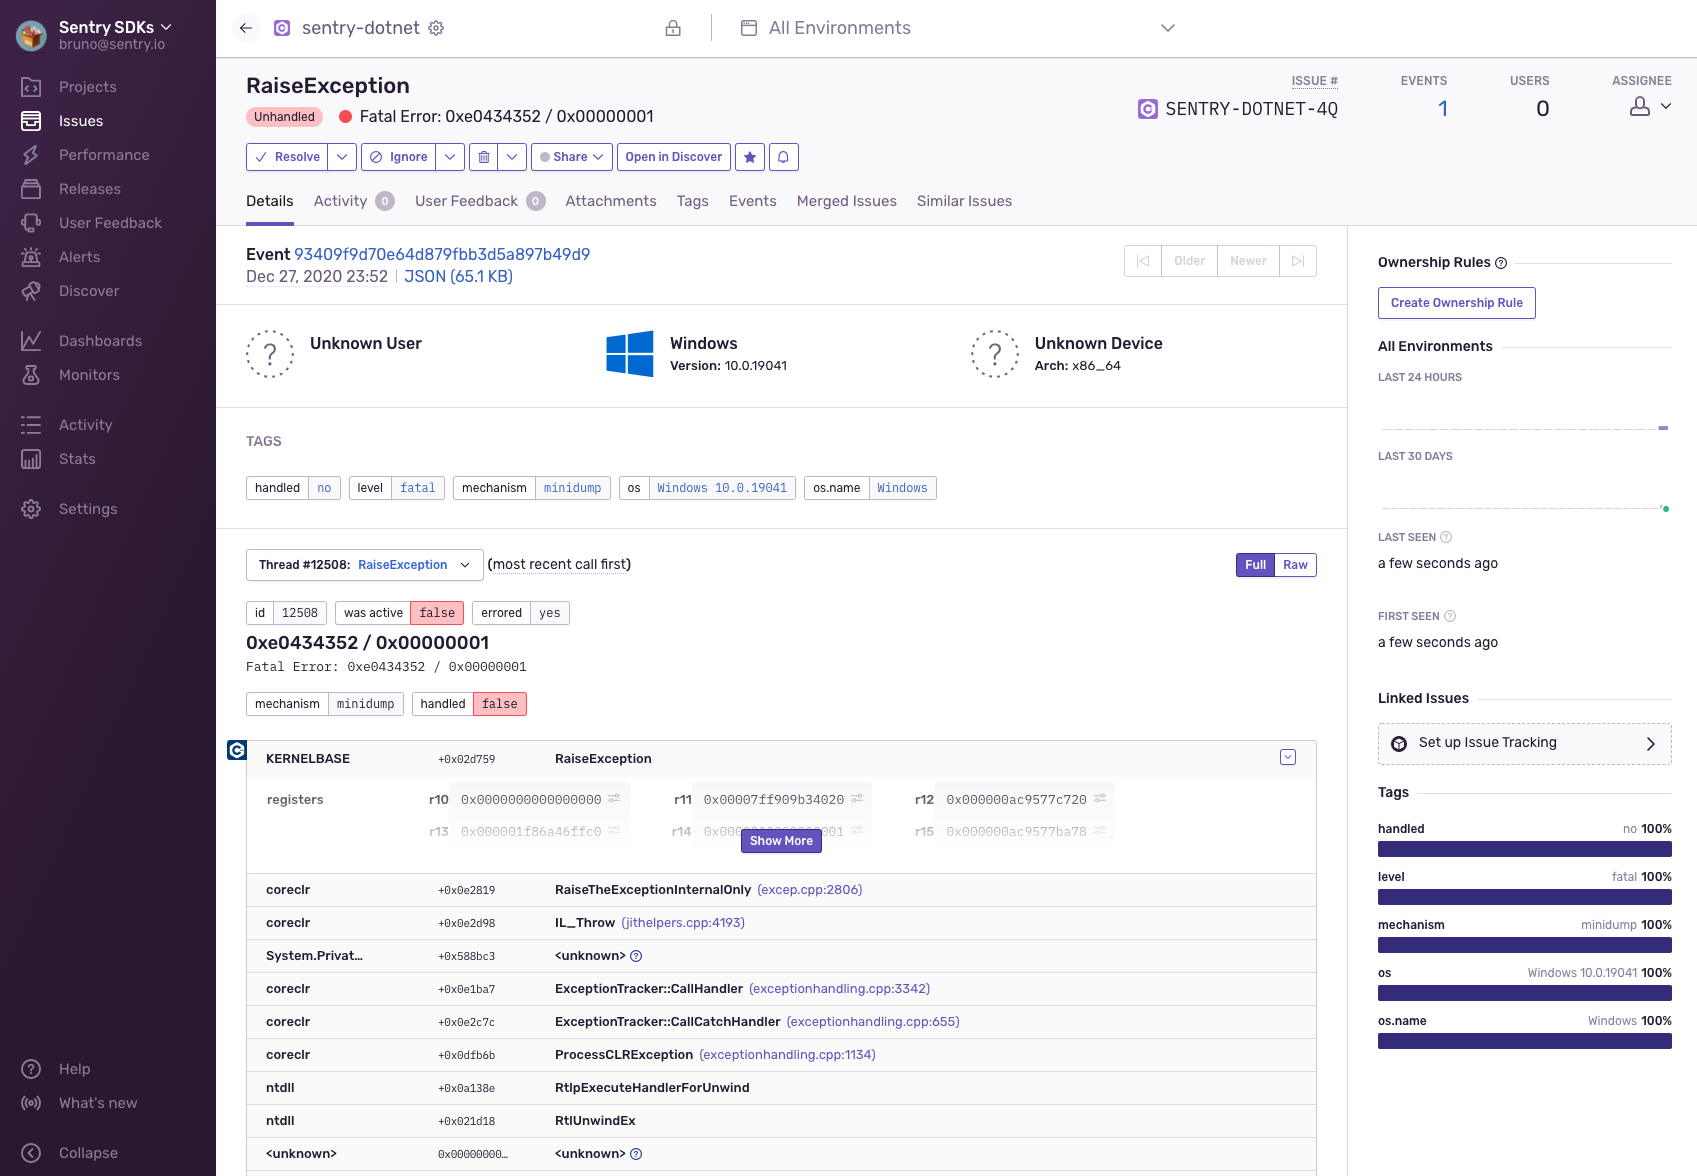Open Projects in the sidebar
Viewport: 1697px width, 1176px height.
click(x=87, y=87)
